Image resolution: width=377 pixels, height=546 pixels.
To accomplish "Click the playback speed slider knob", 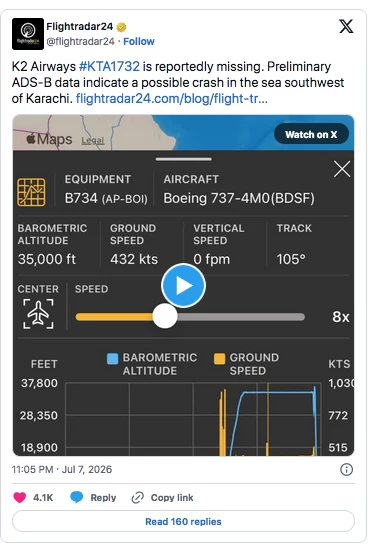I will [x=165, y=316].
